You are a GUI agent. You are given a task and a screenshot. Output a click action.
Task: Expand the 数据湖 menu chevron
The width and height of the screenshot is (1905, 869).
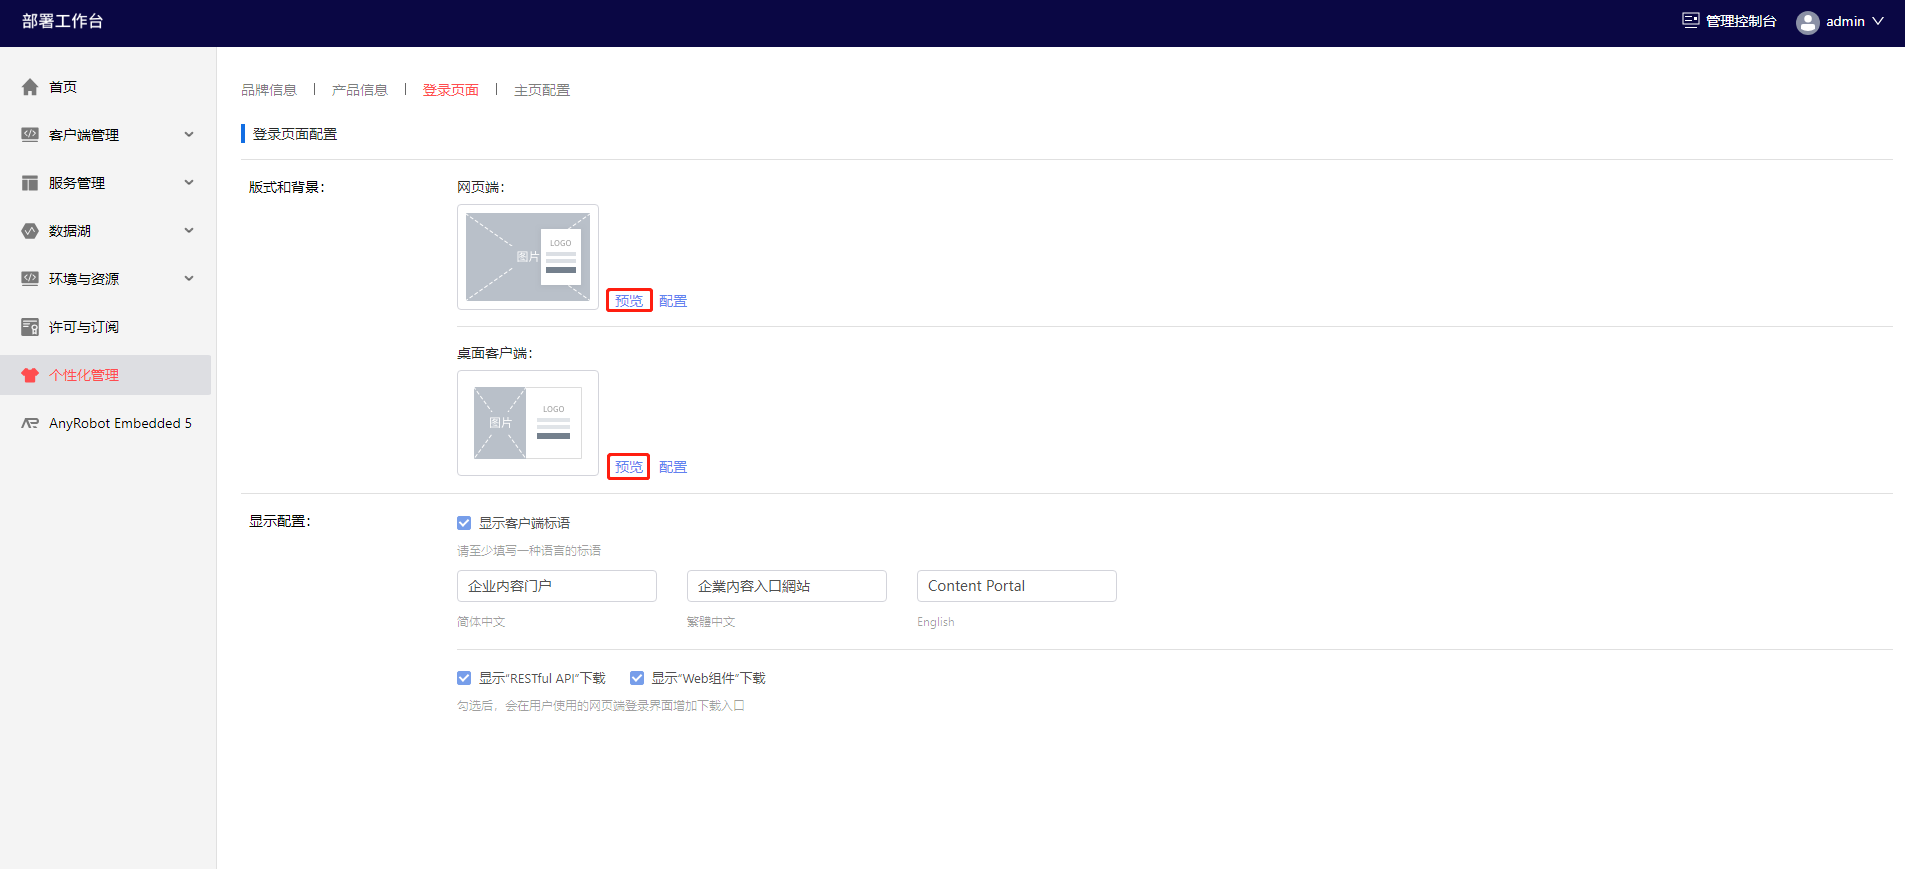pyautogui.click(x=189, y=231)
